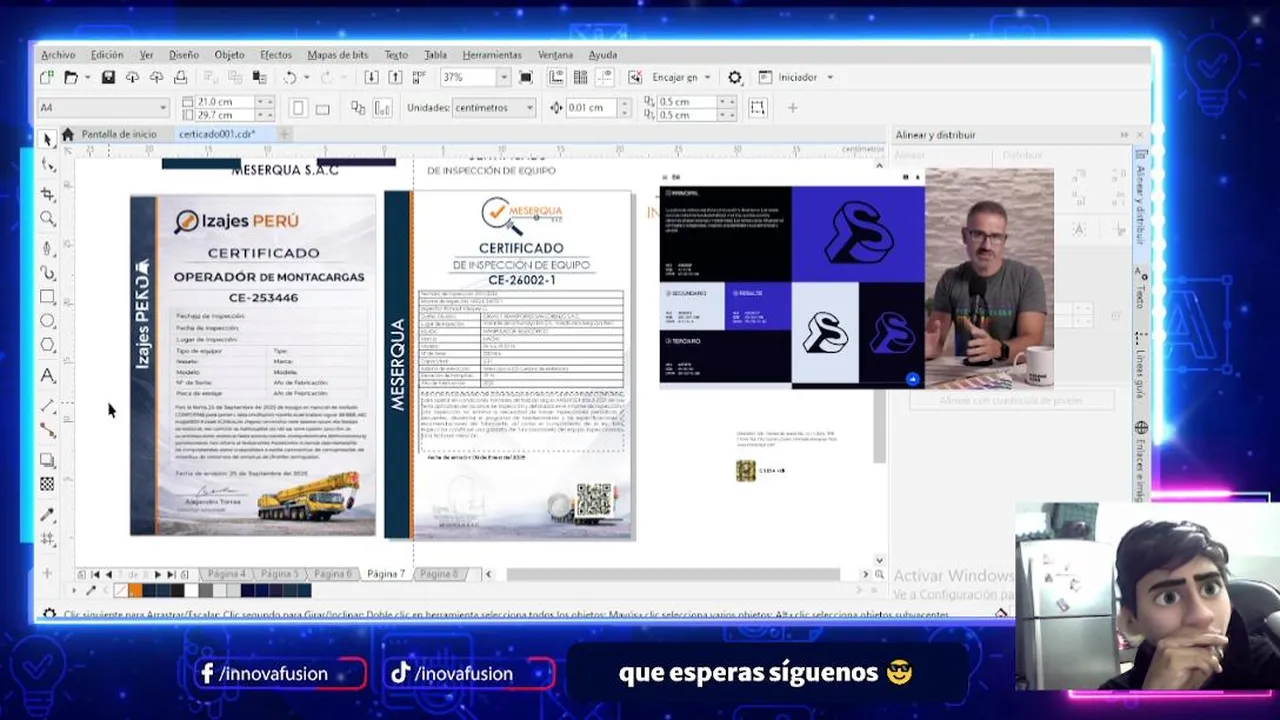1280x720 pixels.
Task: Click the page width 21.0 cm field
Action: (x=225, y=102)
